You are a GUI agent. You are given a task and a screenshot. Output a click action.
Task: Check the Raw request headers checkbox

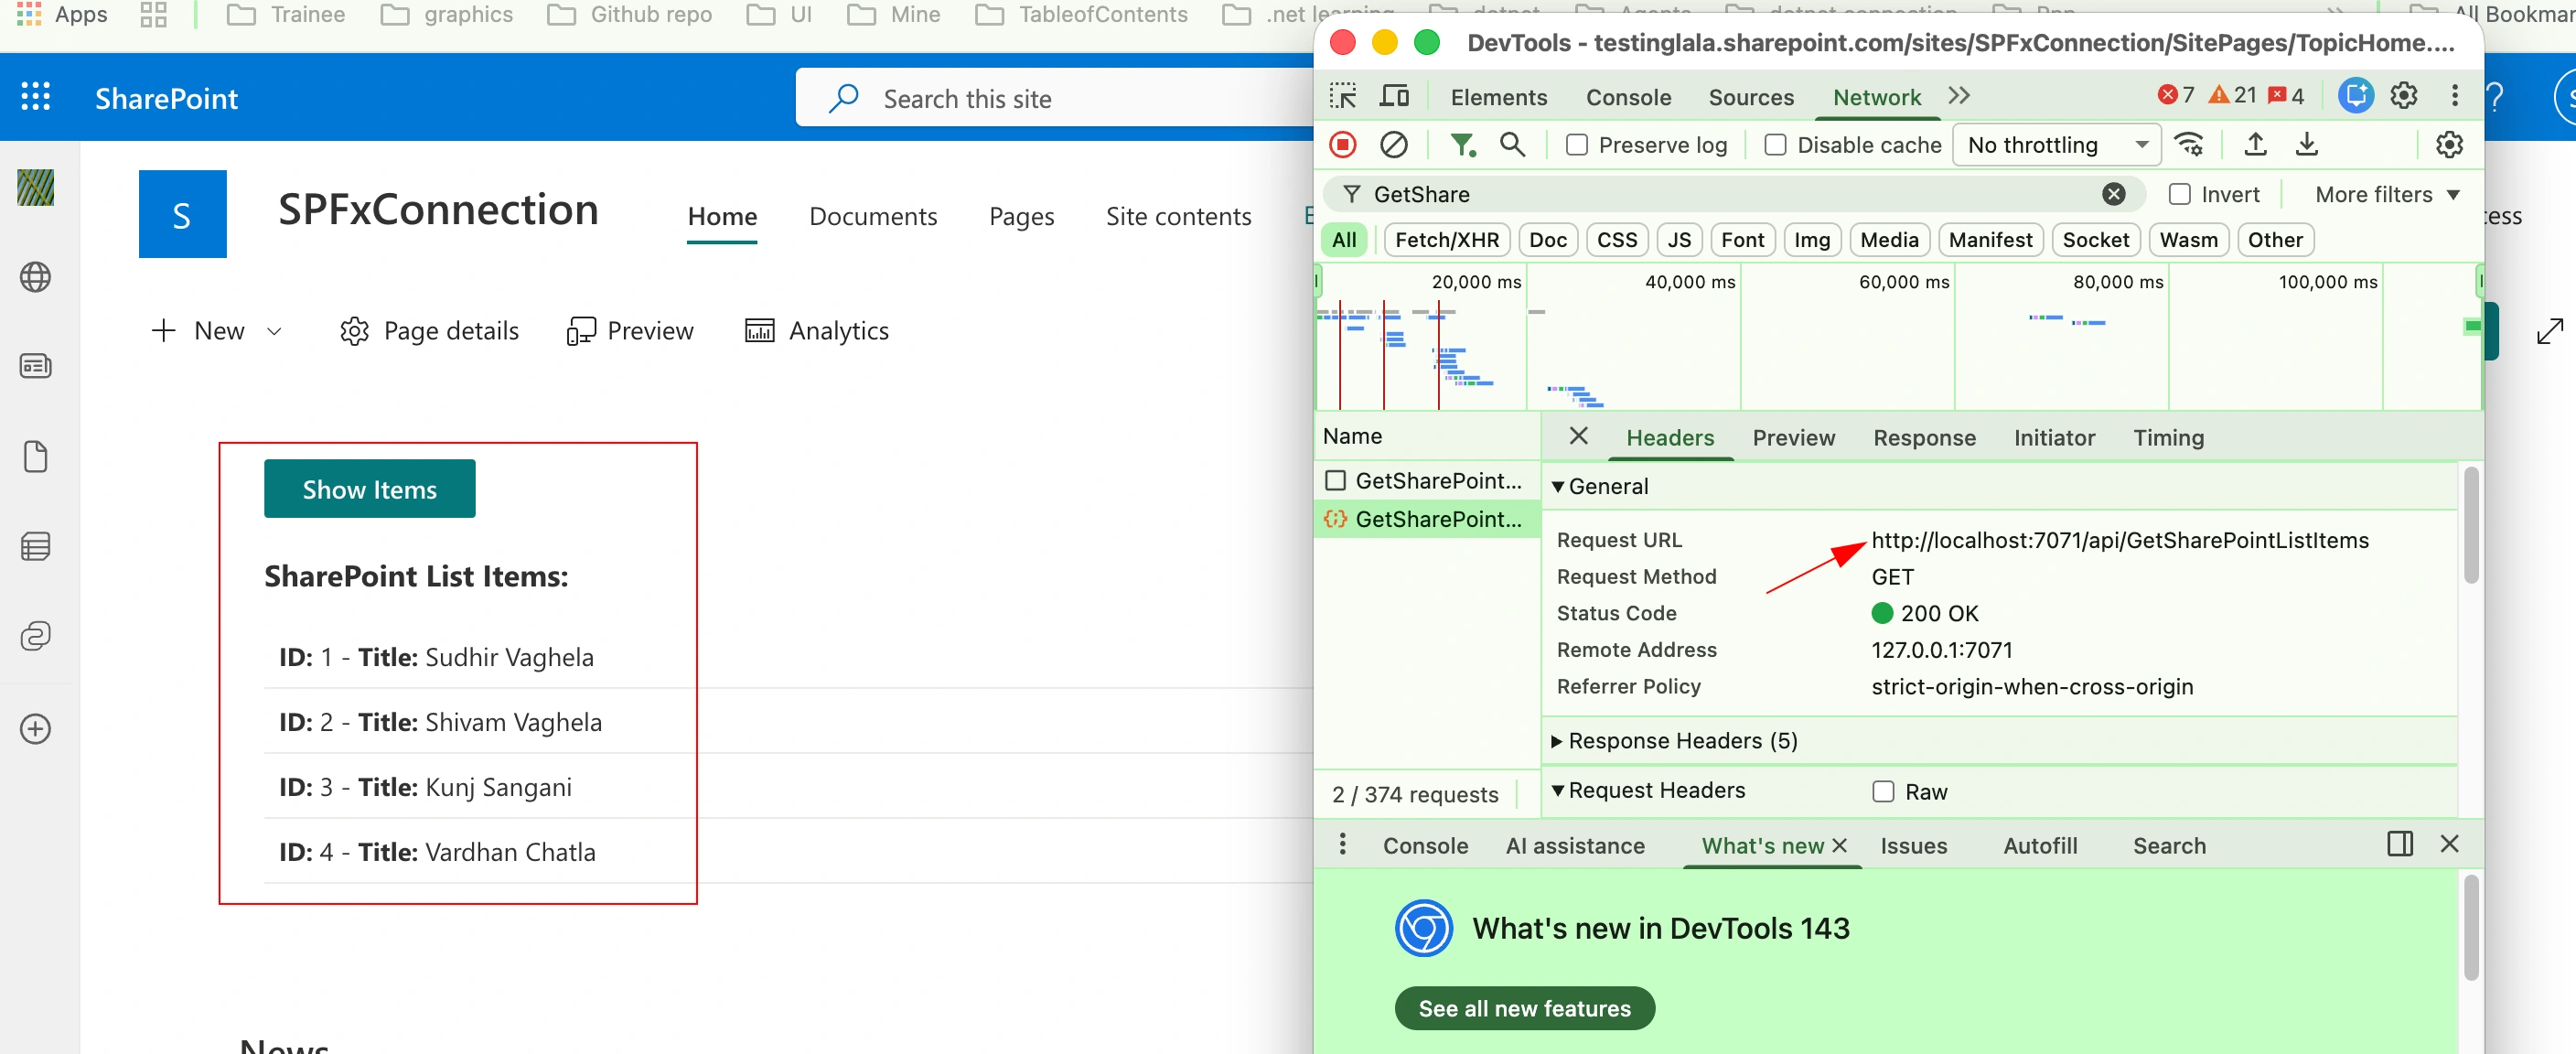point(1883,792)
